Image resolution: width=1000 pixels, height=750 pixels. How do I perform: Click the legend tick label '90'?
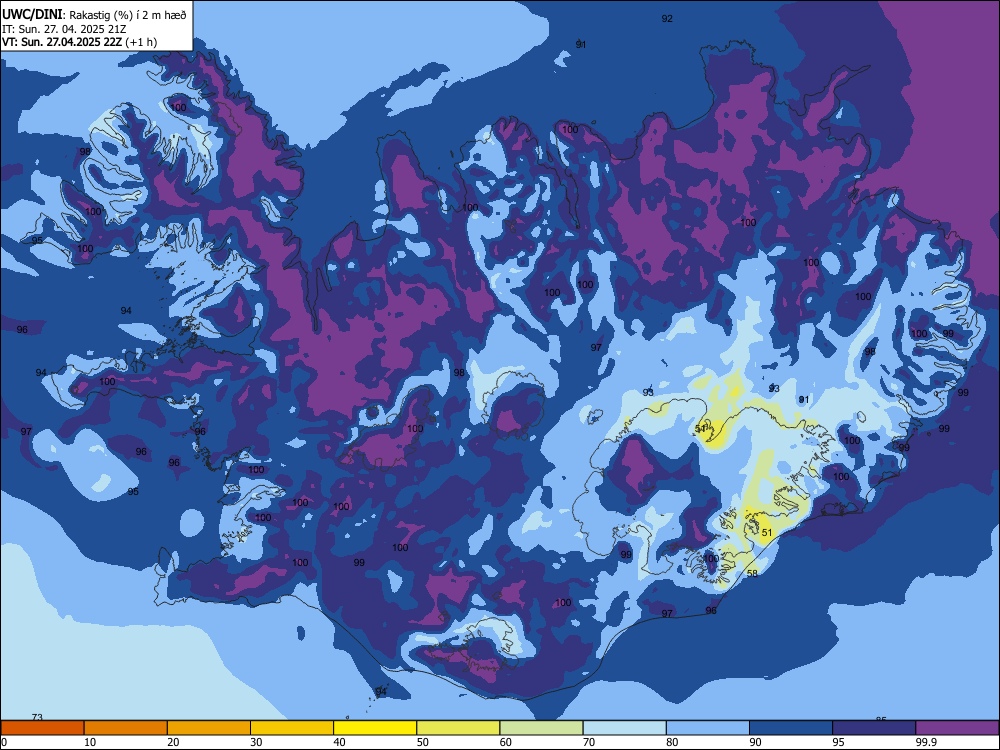pos(755,742)
